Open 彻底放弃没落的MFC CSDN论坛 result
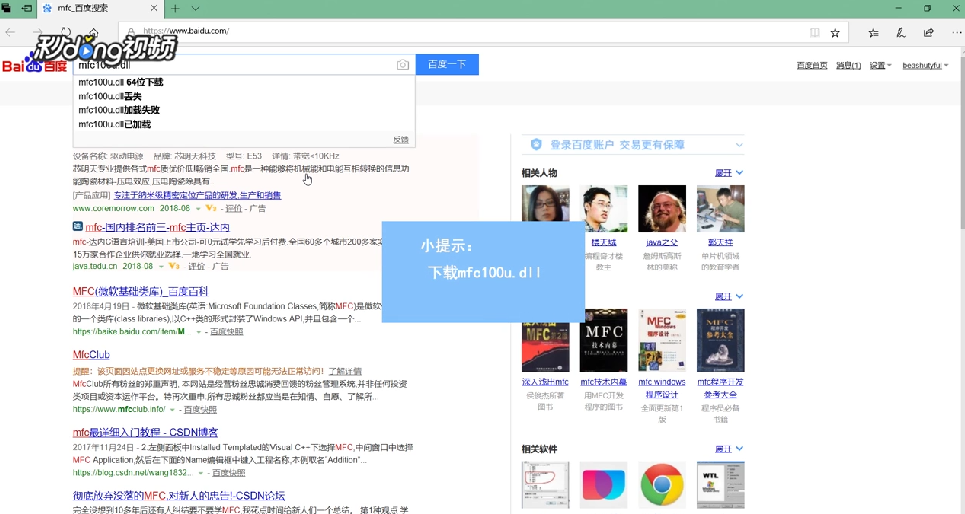Viewport: 965px width, 514px height. tap(178, 496)
